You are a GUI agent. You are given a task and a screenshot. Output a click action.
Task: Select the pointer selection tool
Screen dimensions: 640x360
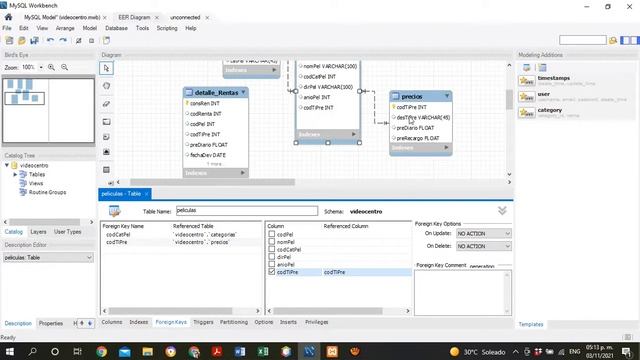(x=106, y=68)
